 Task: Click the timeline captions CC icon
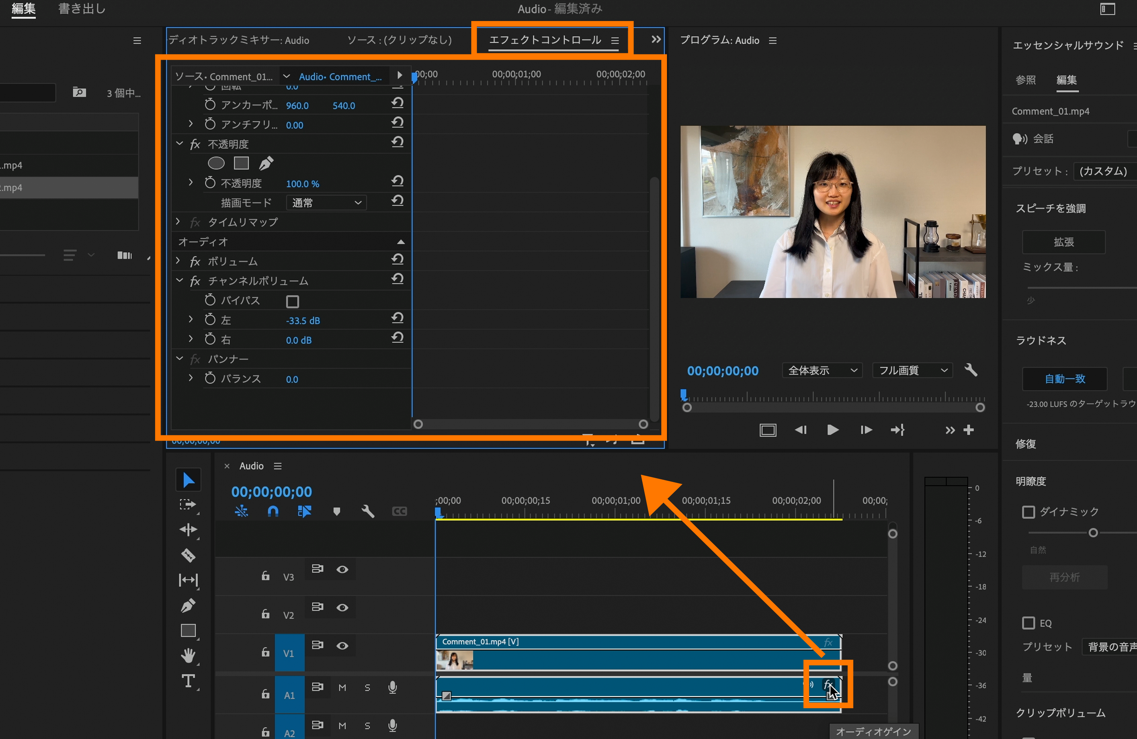pyautogui.click(x=400, y=511)
